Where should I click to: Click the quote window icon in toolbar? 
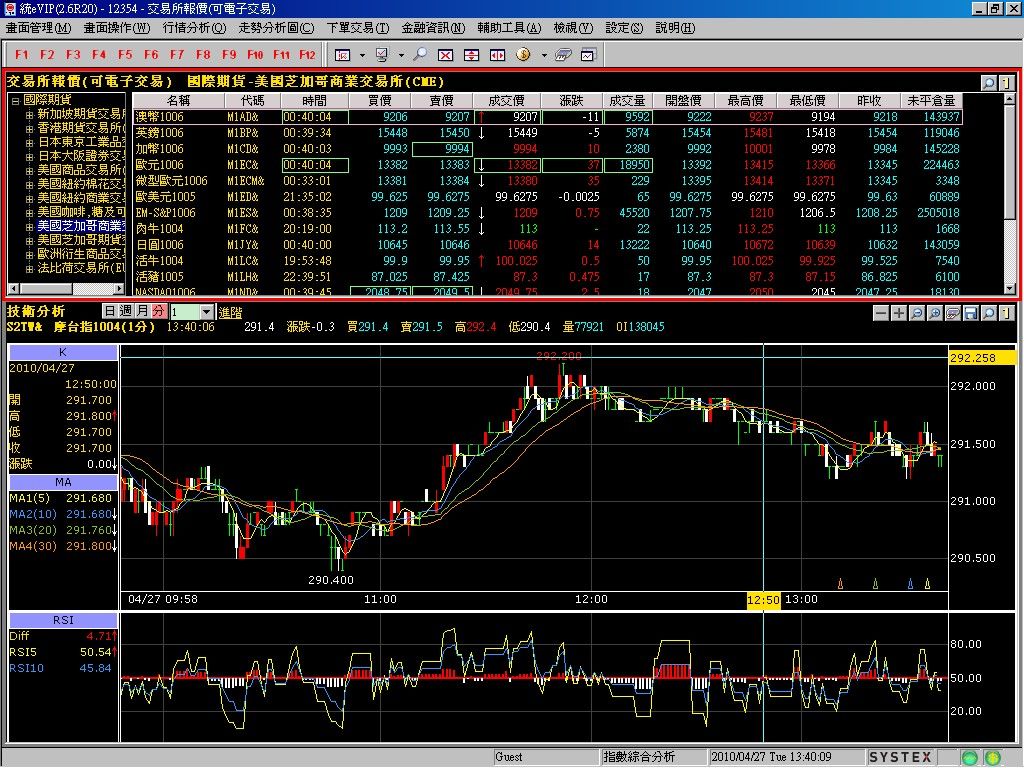[343, 55]
